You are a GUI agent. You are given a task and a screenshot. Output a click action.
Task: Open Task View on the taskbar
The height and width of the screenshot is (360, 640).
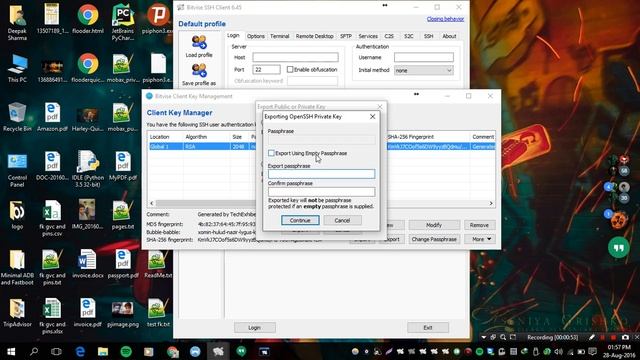[x=56, y=351]
